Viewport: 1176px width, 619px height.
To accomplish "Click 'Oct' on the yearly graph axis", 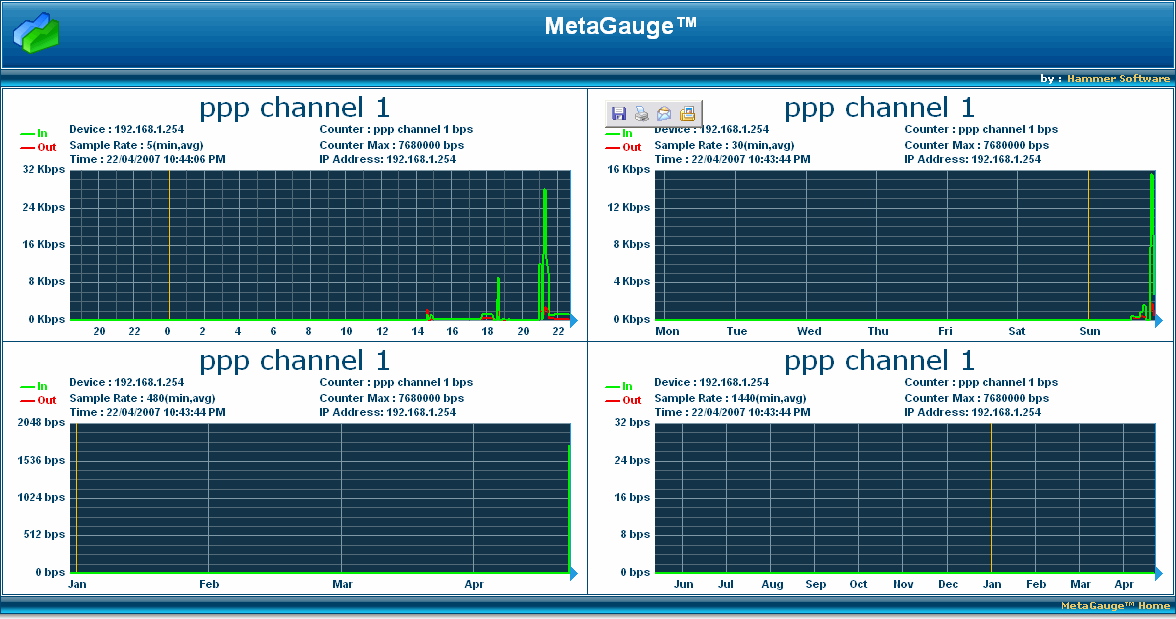I will pyautogui.click(x=859, y=584).
